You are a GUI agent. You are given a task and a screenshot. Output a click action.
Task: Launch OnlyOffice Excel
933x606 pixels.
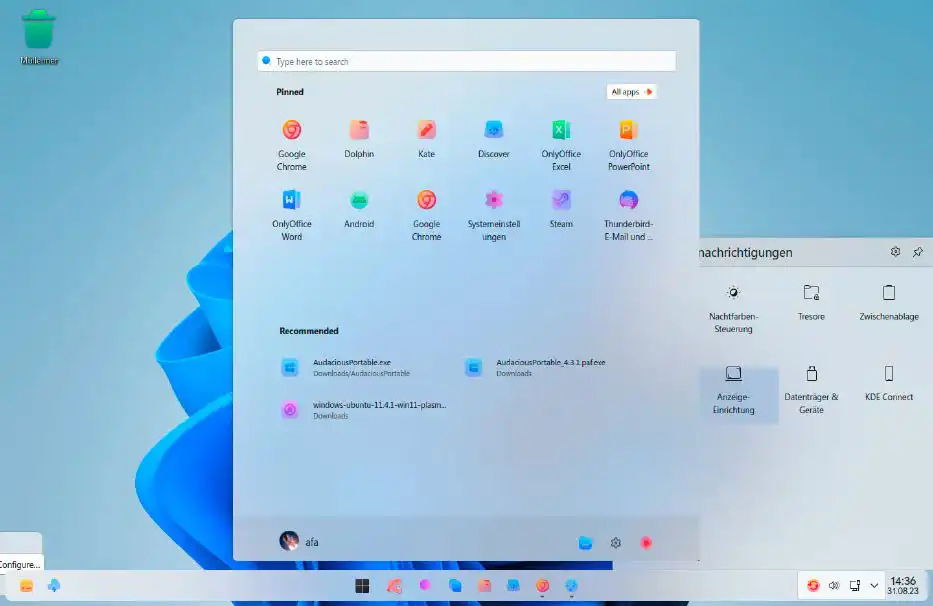pos(561,145)
